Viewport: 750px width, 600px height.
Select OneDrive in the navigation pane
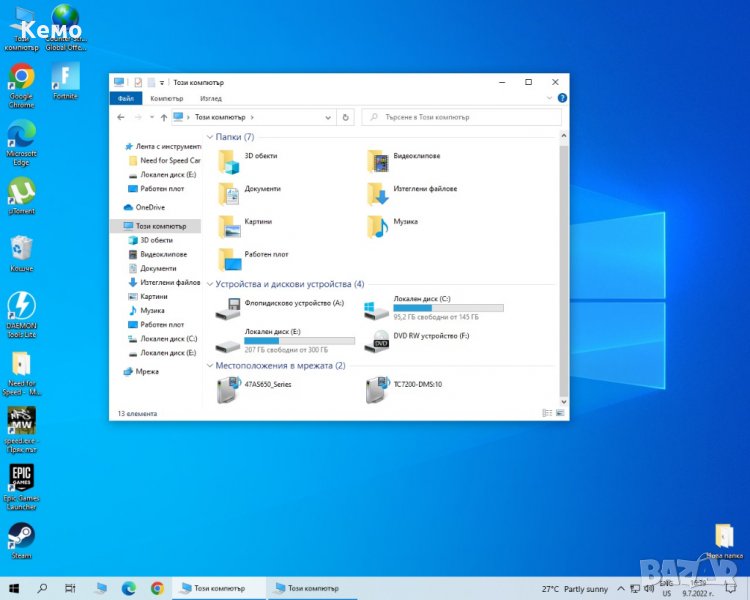tap(150, 207)
